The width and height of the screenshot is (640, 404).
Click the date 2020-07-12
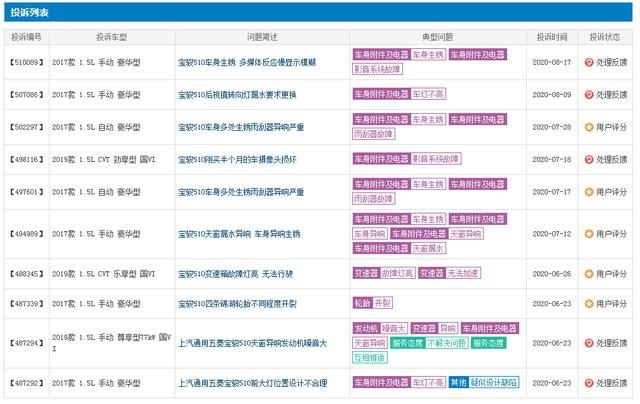[x=552, y=234]
